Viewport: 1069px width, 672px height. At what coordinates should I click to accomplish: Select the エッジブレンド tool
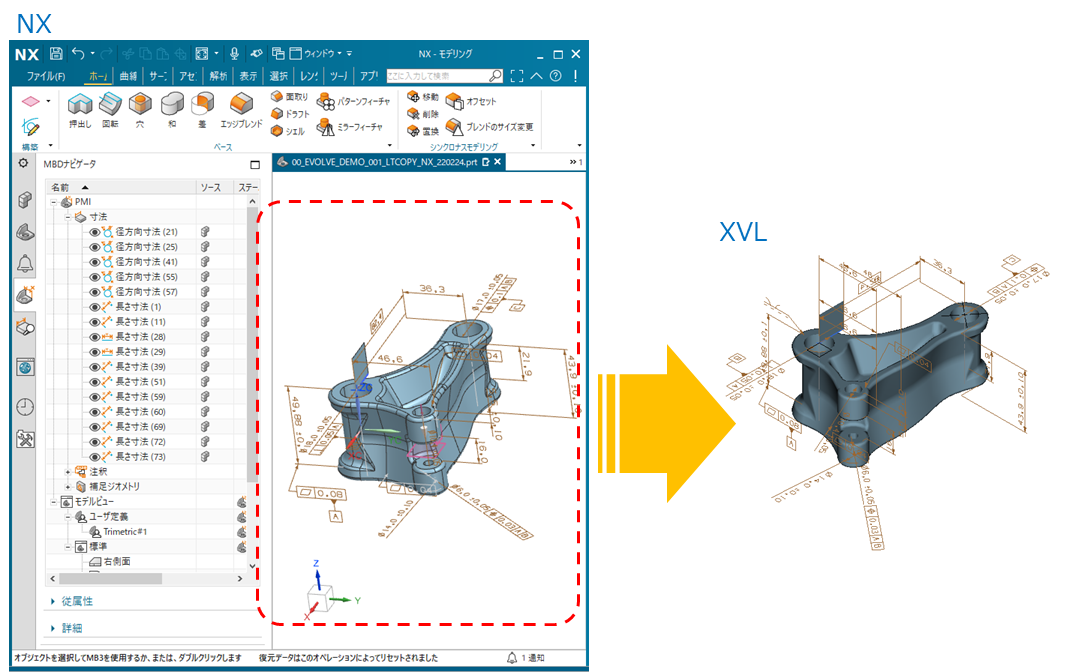click(x=241, y=110)
